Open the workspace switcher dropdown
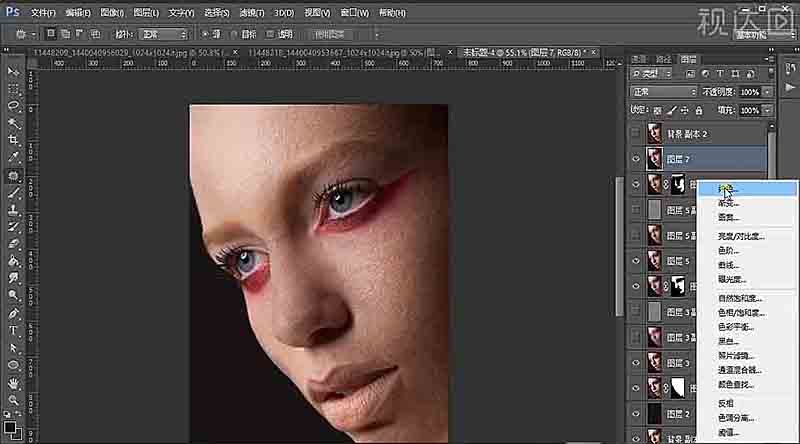 coord(765,35)
